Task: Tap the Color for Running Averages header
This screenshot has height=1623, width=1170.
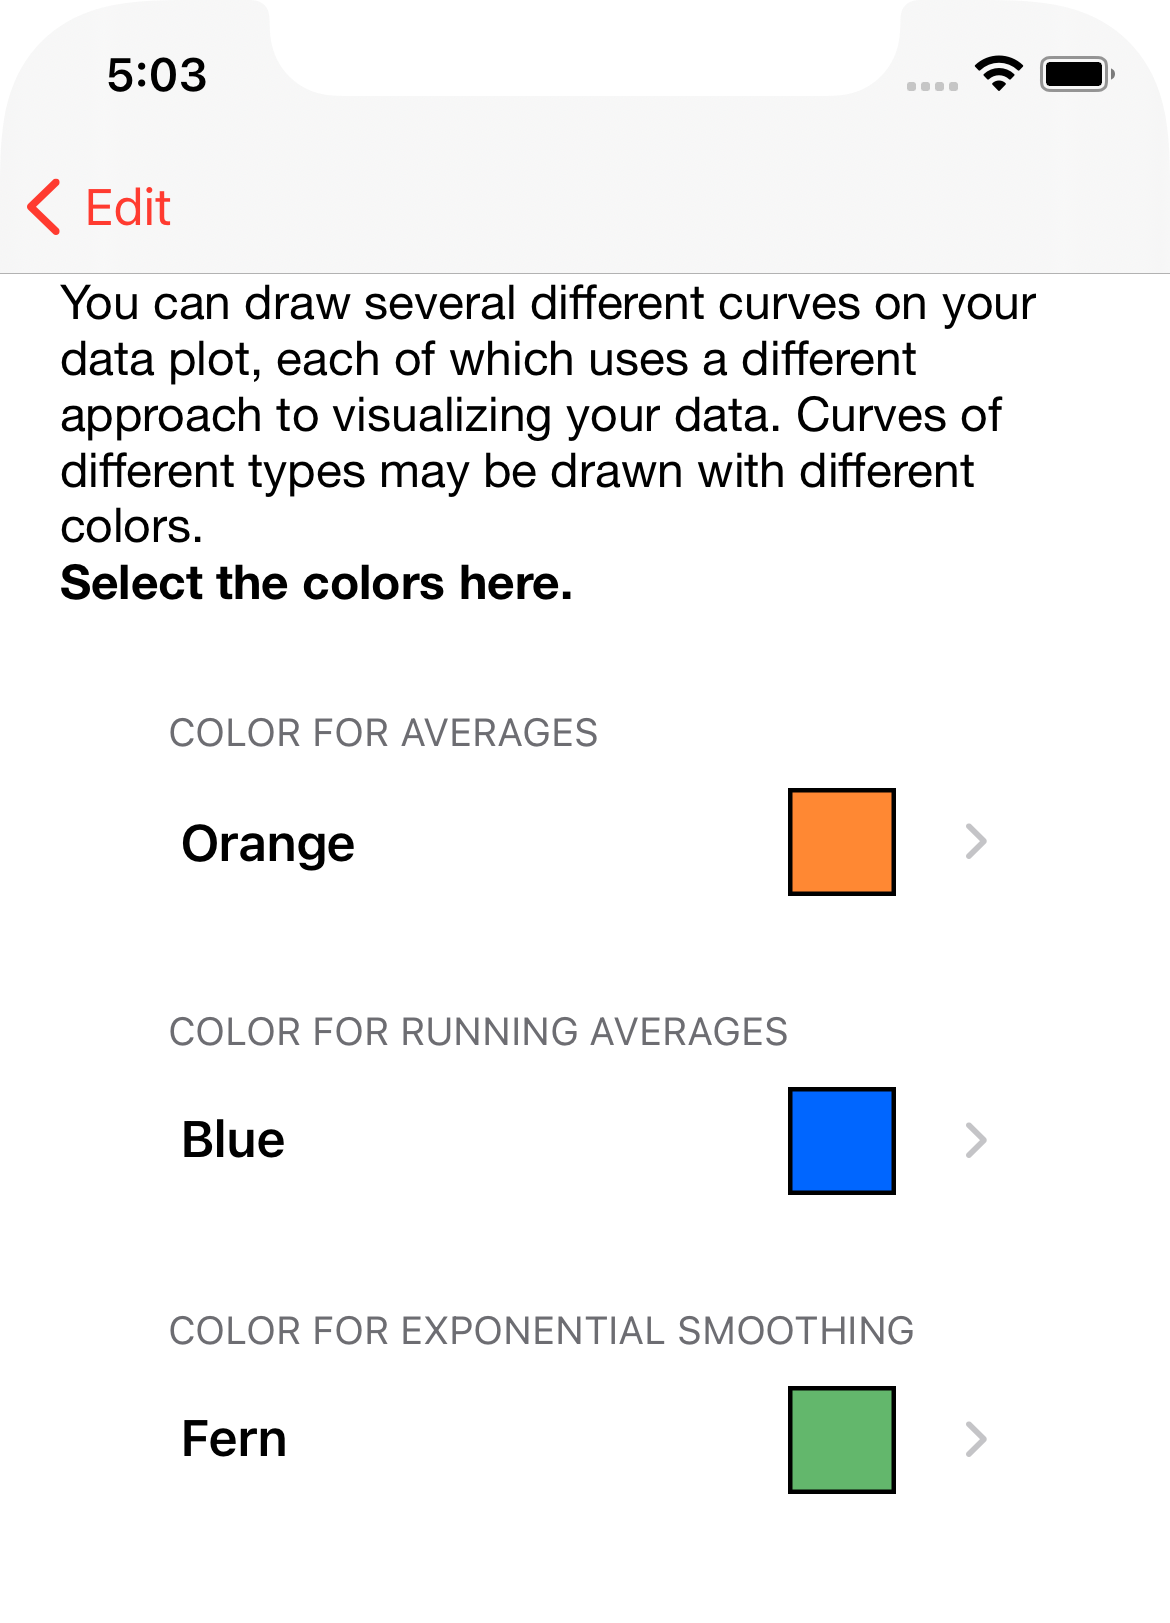Action: point(478,1032)
